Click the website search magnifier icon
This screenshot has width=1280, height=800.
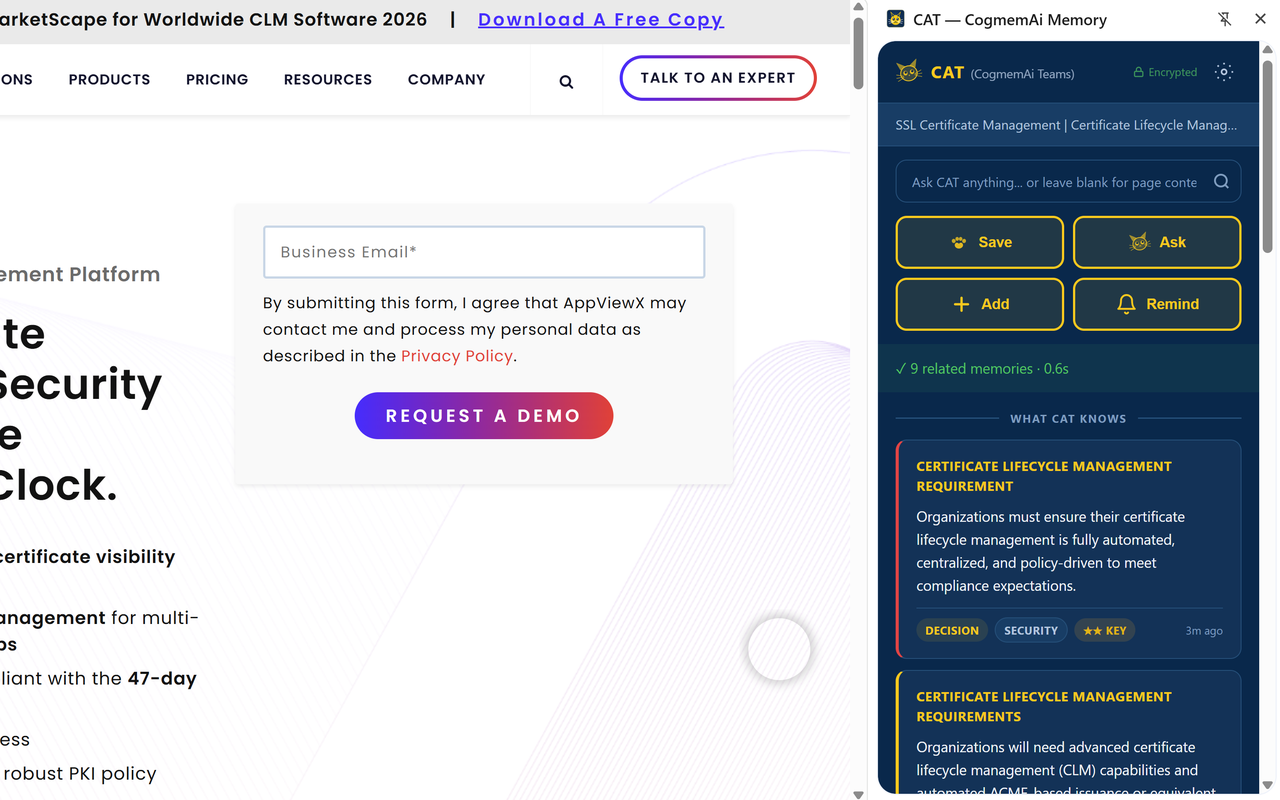[566, 82]
